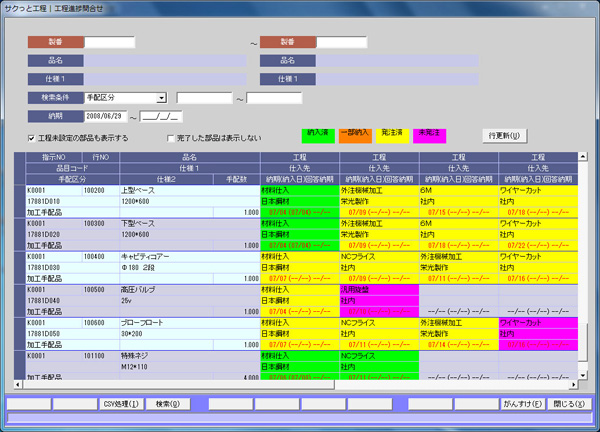Select the キャビティコアー name cell

point(190,257)
